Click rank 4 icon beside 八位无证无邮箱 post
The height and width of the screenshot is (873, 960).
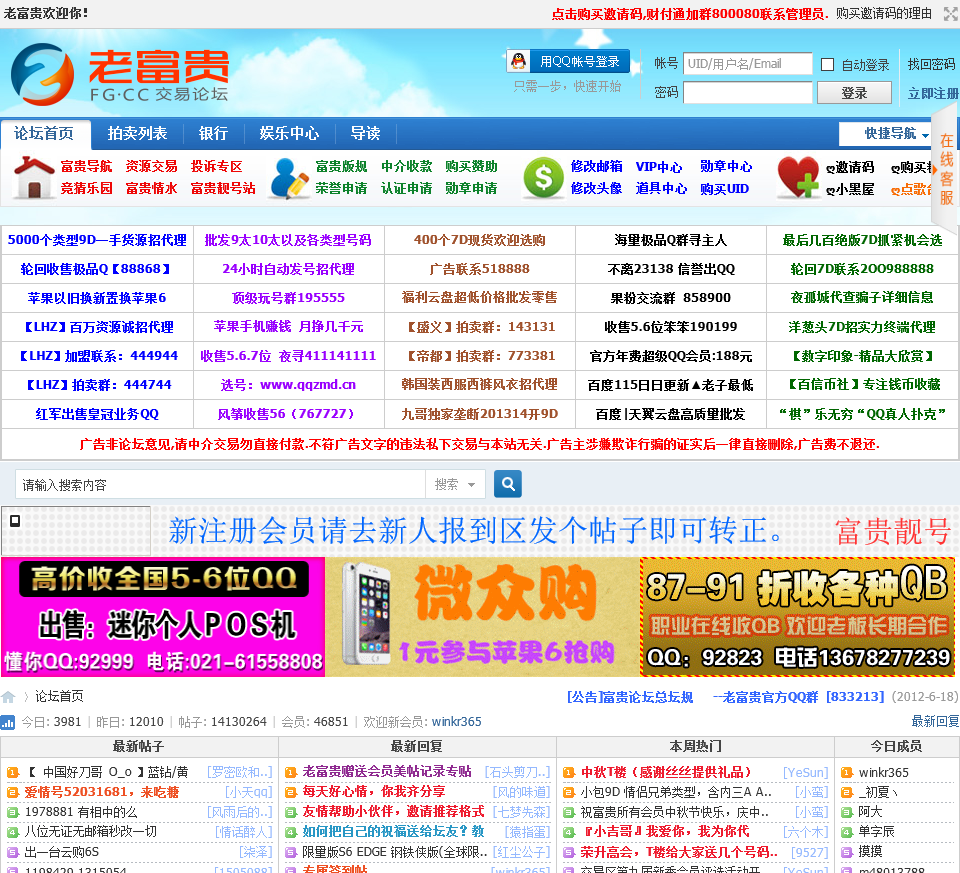[x=13, y=833]
